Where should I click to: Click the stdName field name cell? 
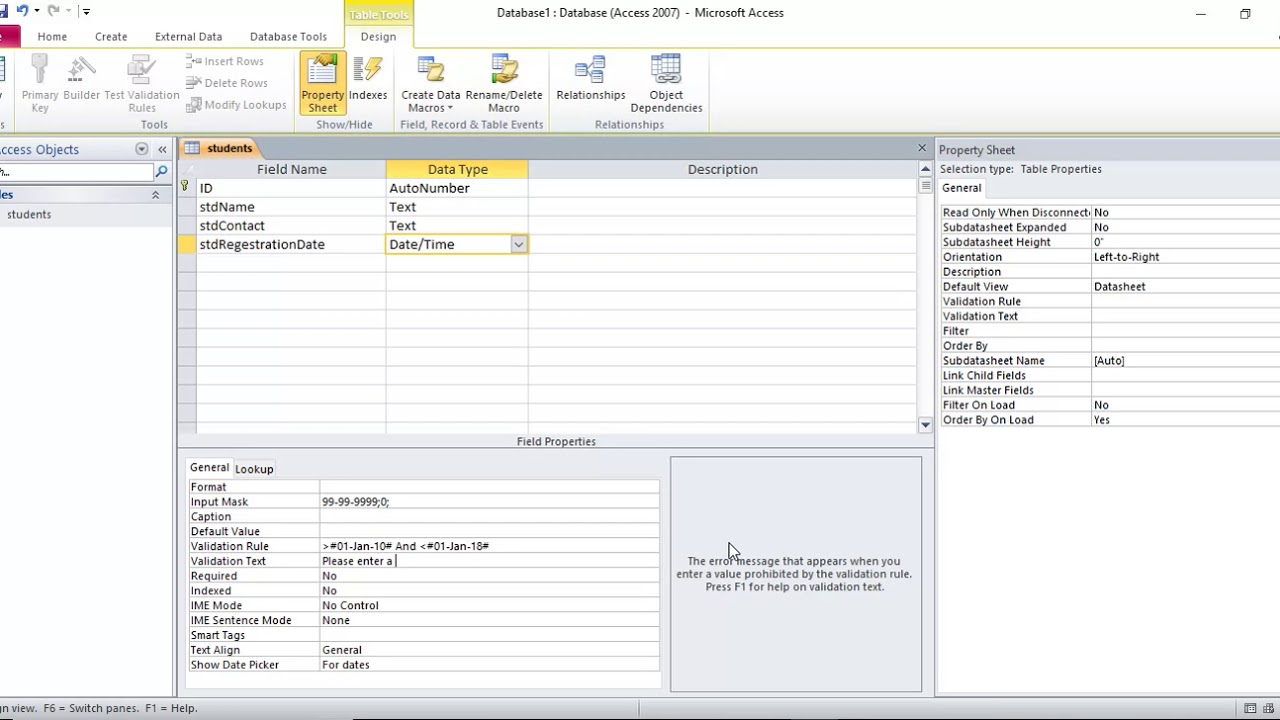[x=290, y=207]
